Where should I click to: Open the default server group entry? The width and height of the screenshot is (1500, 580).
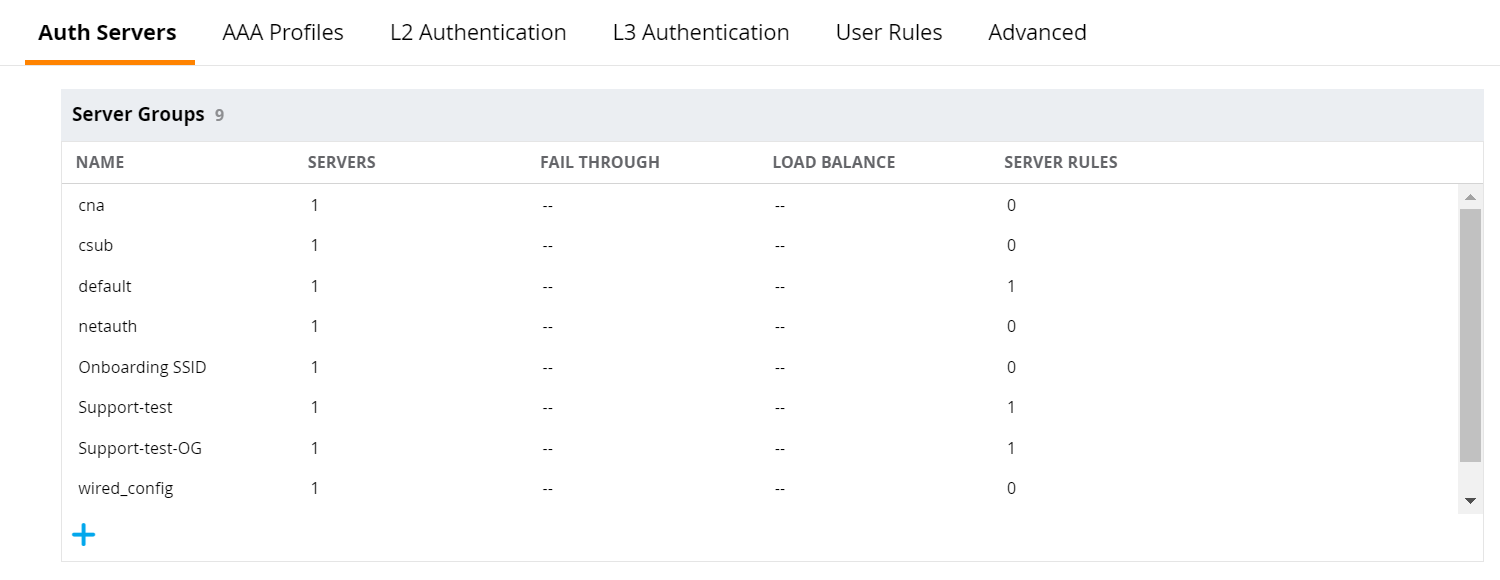(x=760, y=286)
